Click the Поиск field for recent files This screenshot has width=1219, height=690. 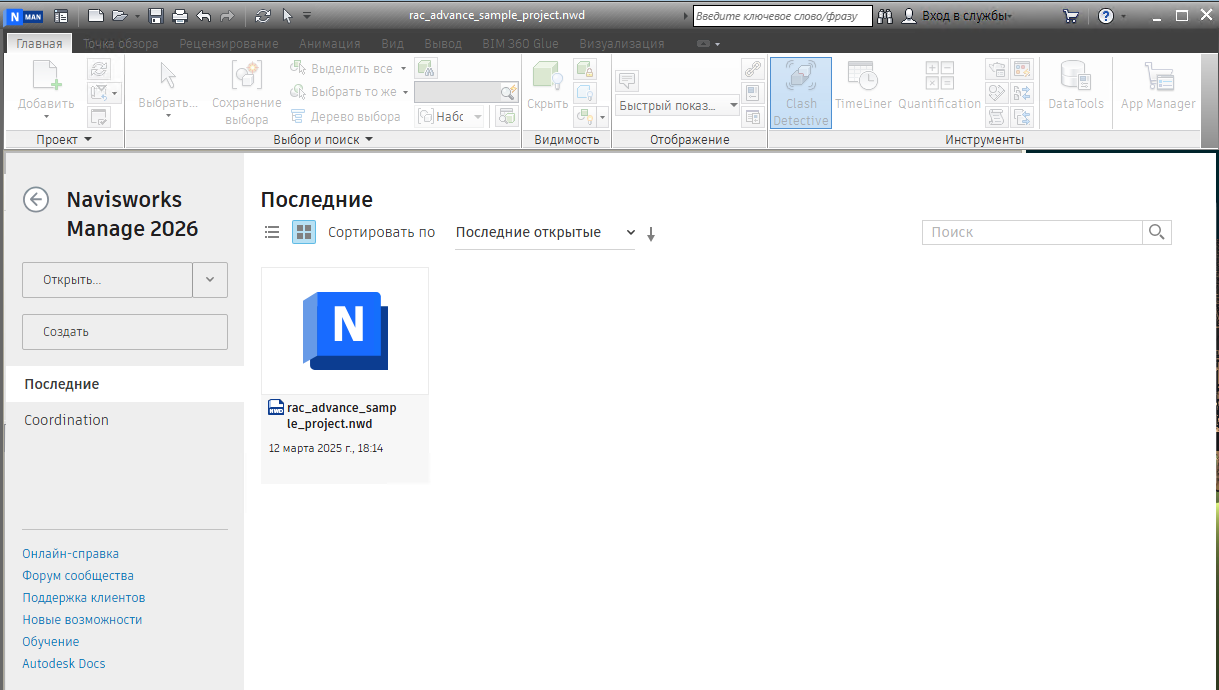tap(1032, 232)
